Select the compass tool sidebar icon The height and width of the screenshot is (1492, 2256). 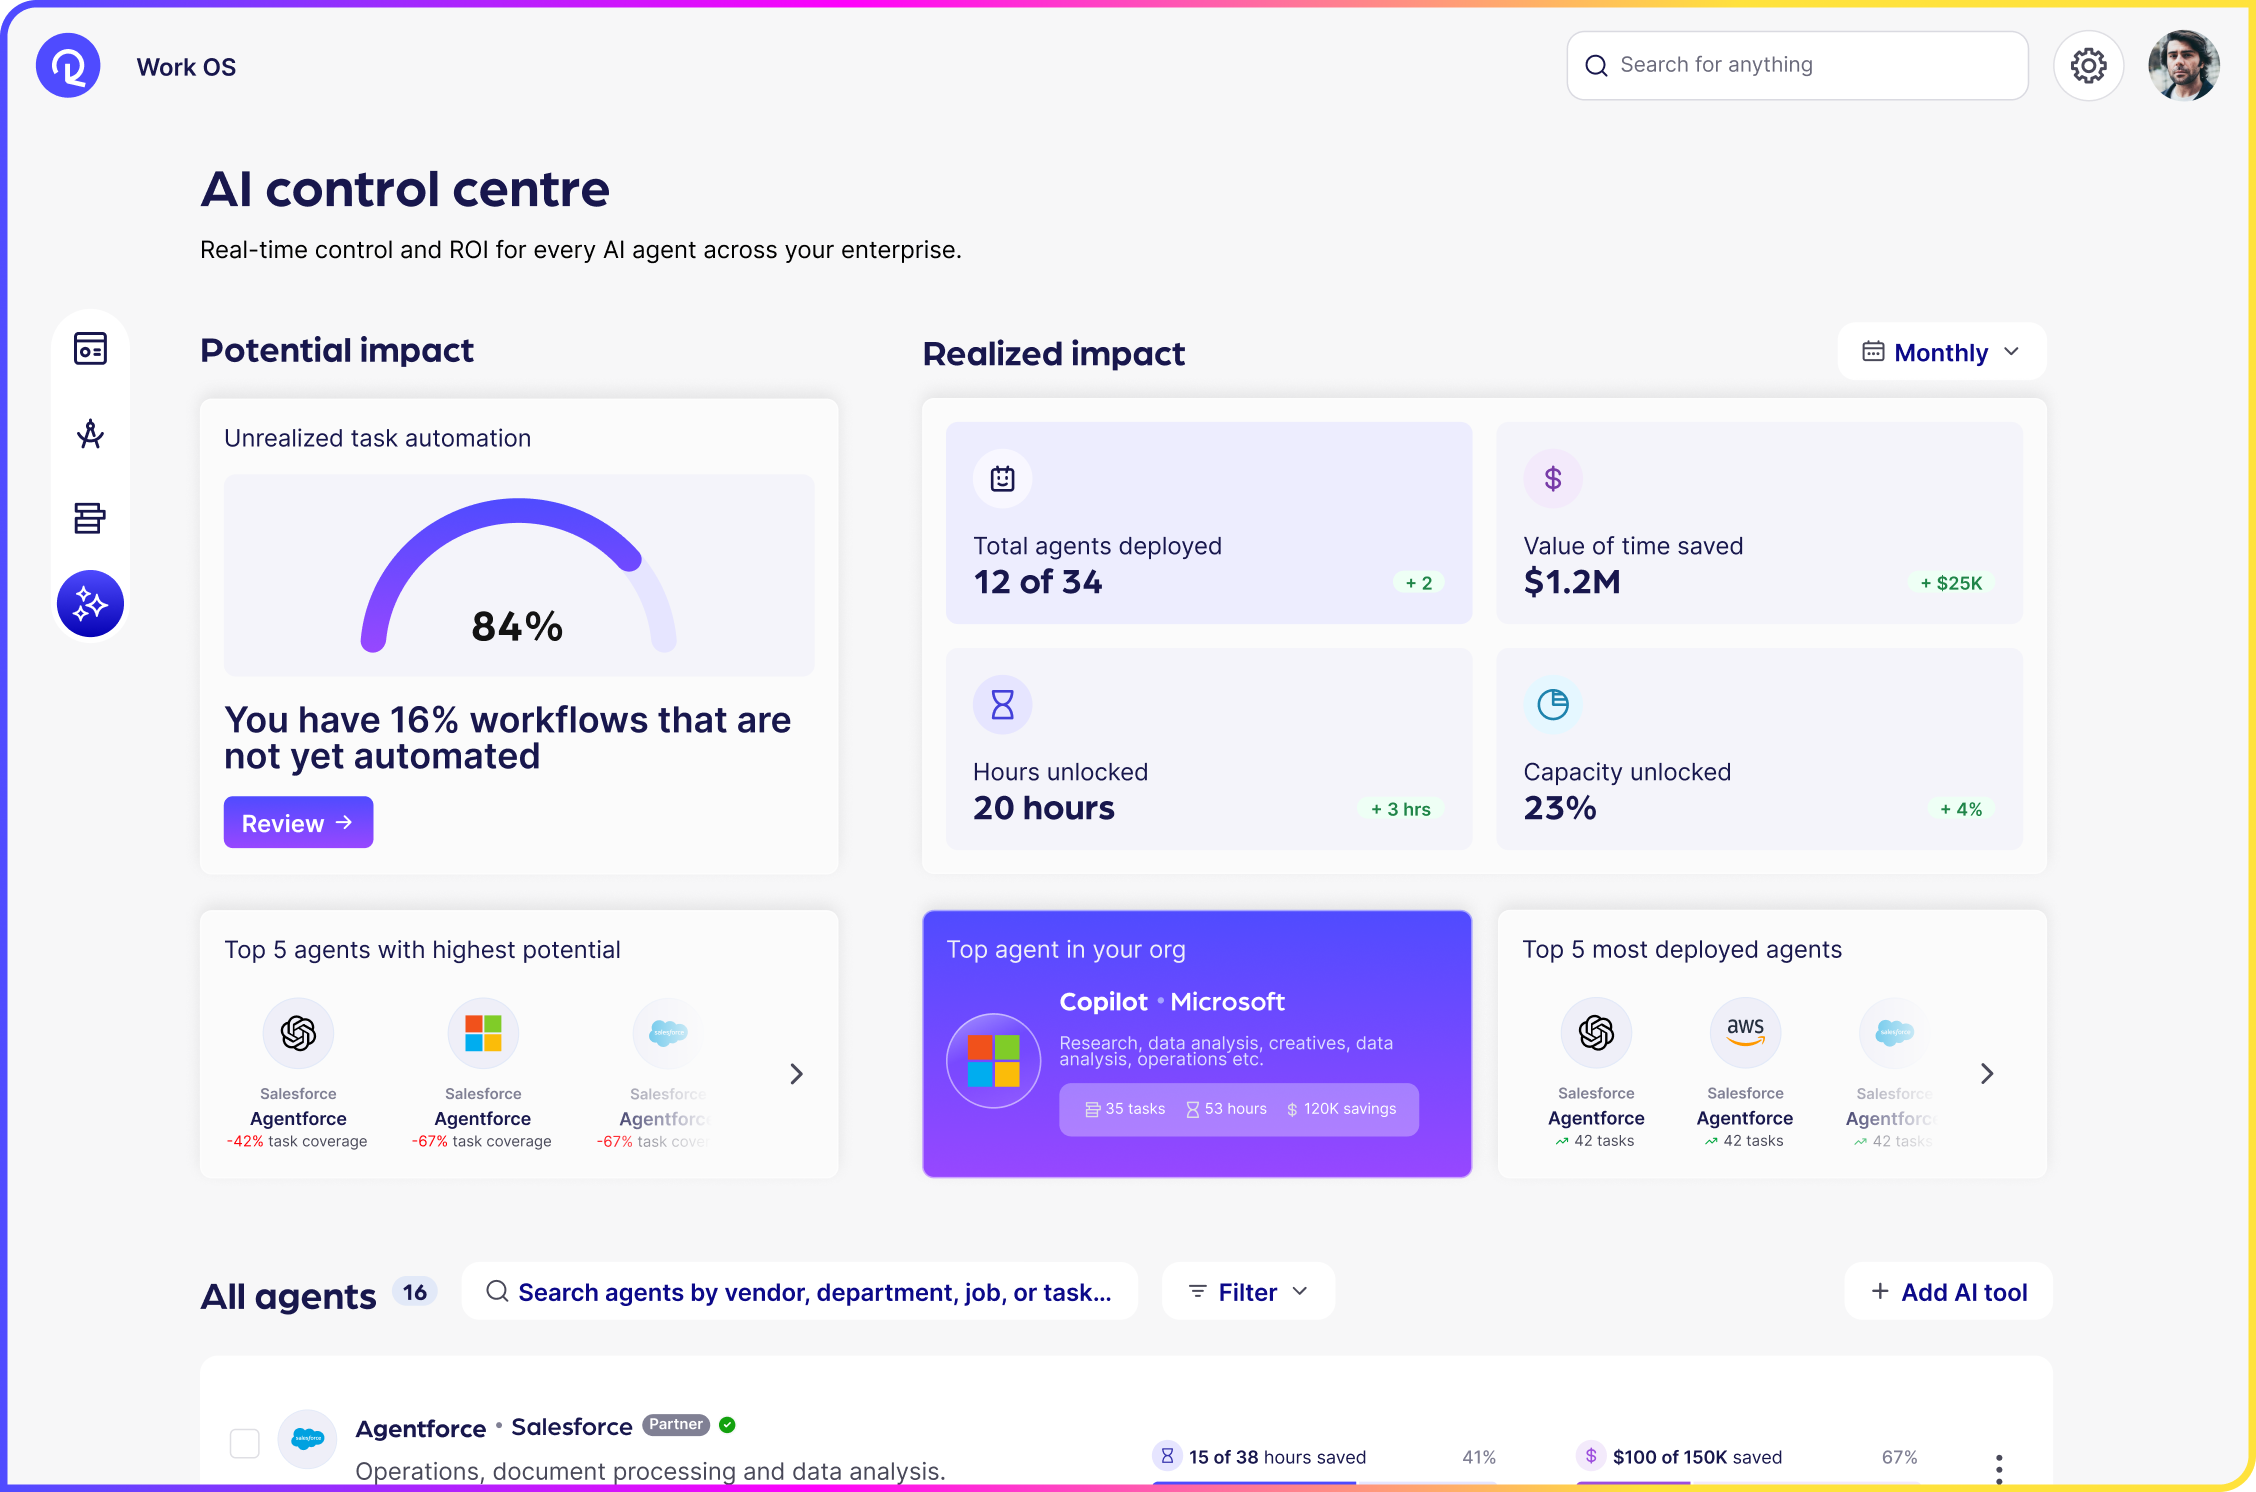point(90,434)
